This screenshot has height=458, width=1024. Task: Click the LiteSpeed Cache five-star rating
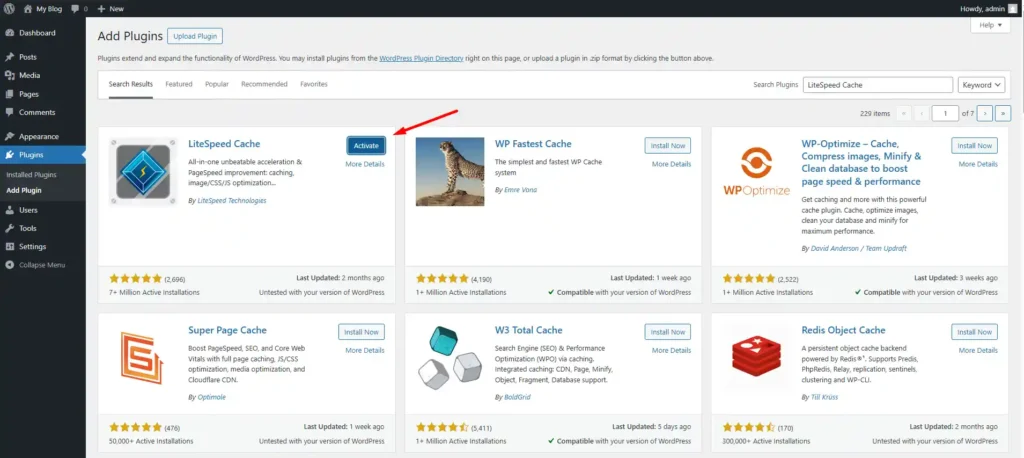click(x=135, y=278)
